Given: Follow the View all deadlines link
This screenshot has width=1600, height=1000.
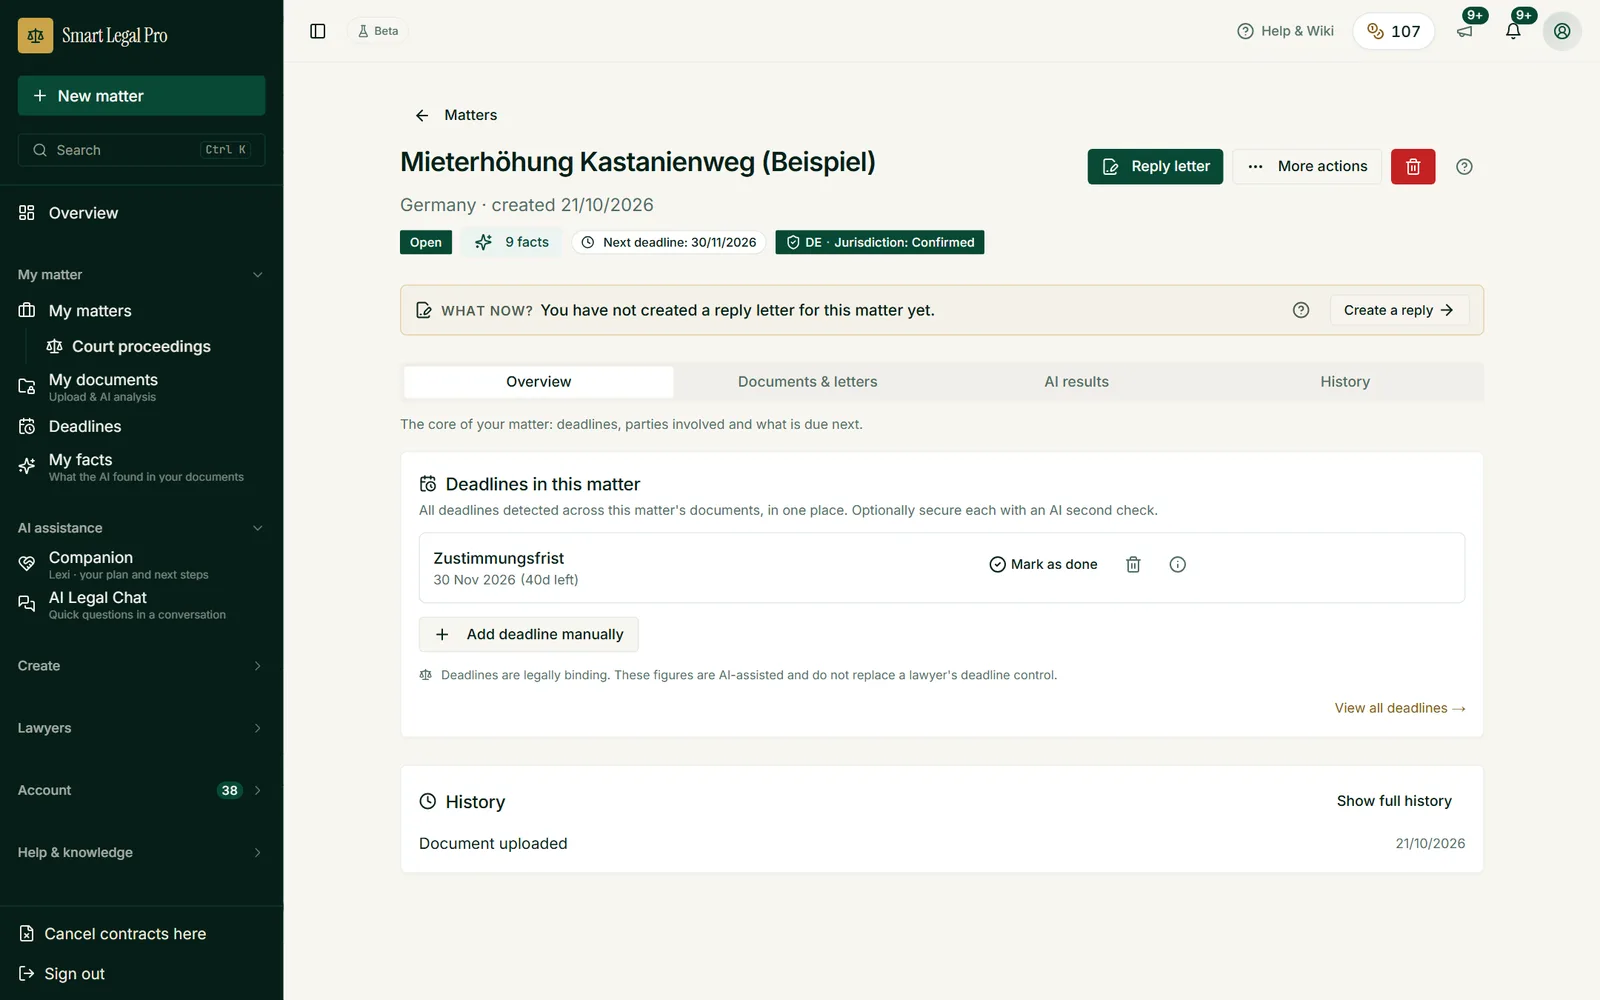Looking at the screenshot, I should pos(1400,708).
